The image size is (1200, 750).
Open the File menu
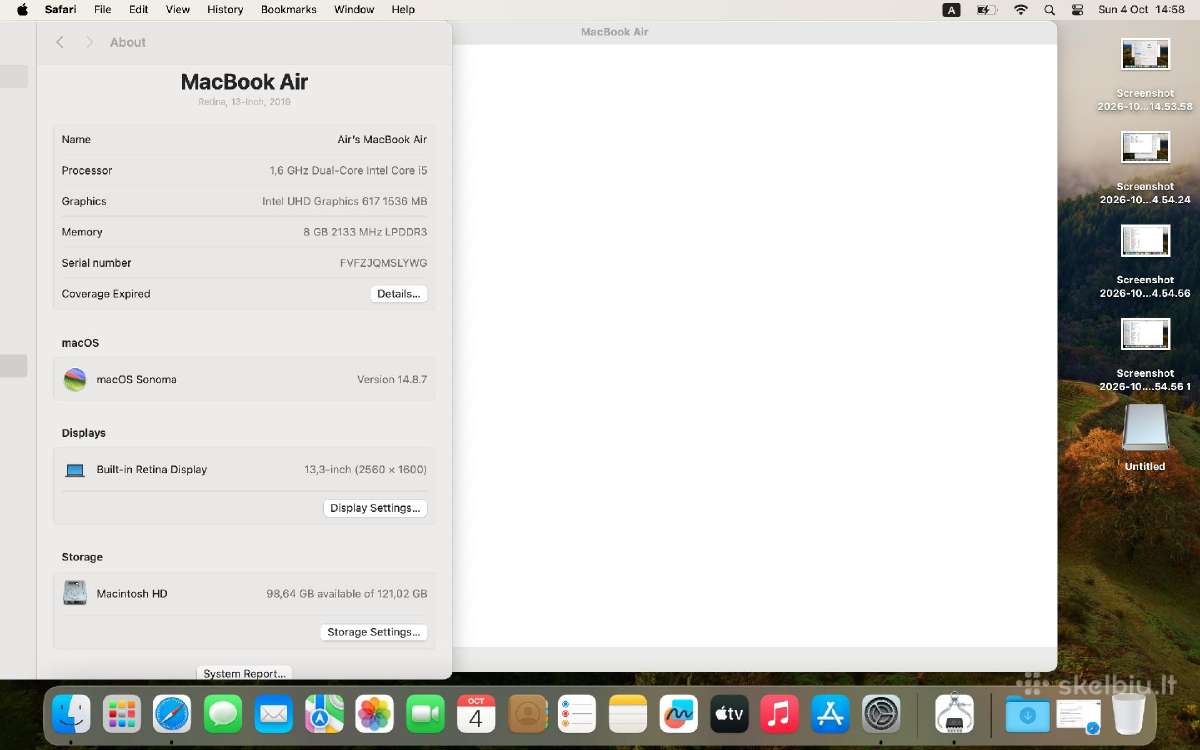(103, 9)
